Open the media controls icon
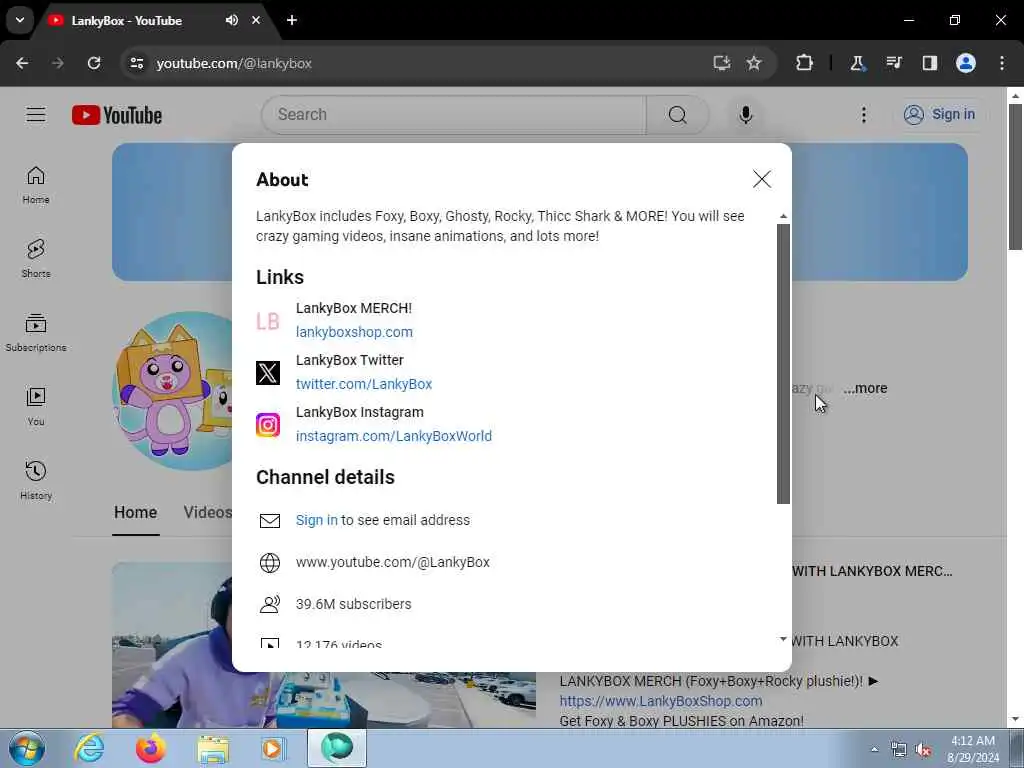This screenshot has height=768, width=1024. 893,63
